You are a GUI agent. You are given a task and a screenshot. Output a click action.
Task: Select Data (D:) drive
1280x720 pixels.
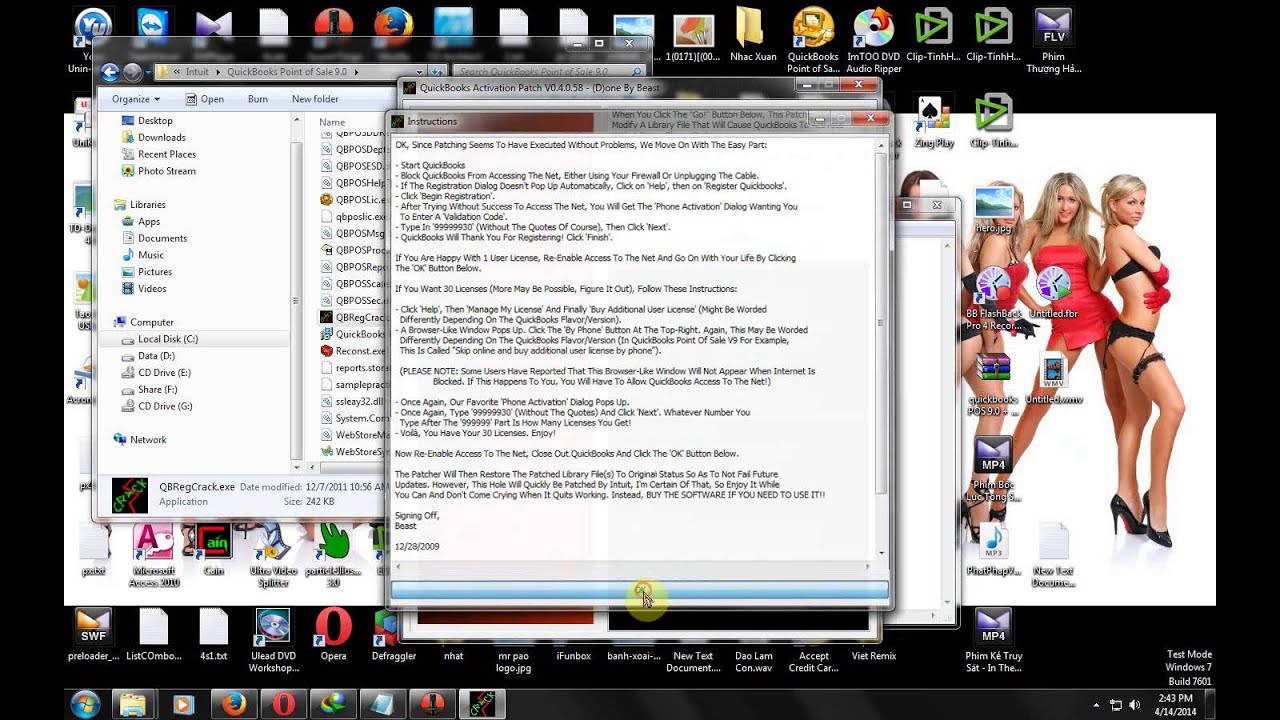(x=156, y=356)
